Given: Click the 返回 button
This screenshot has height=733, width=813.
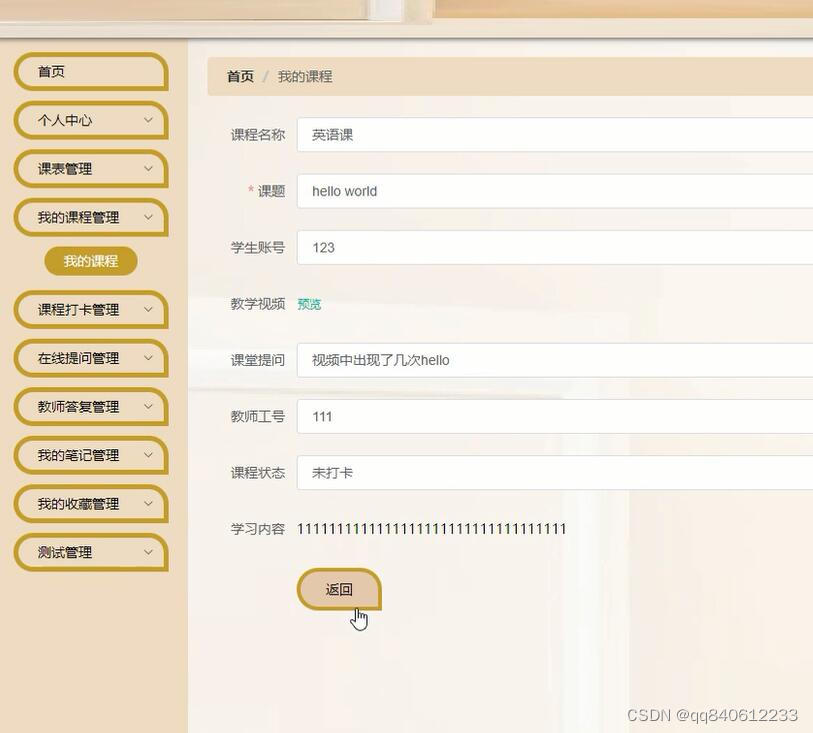Looking at the screenshot, I should tap(339, 589).
